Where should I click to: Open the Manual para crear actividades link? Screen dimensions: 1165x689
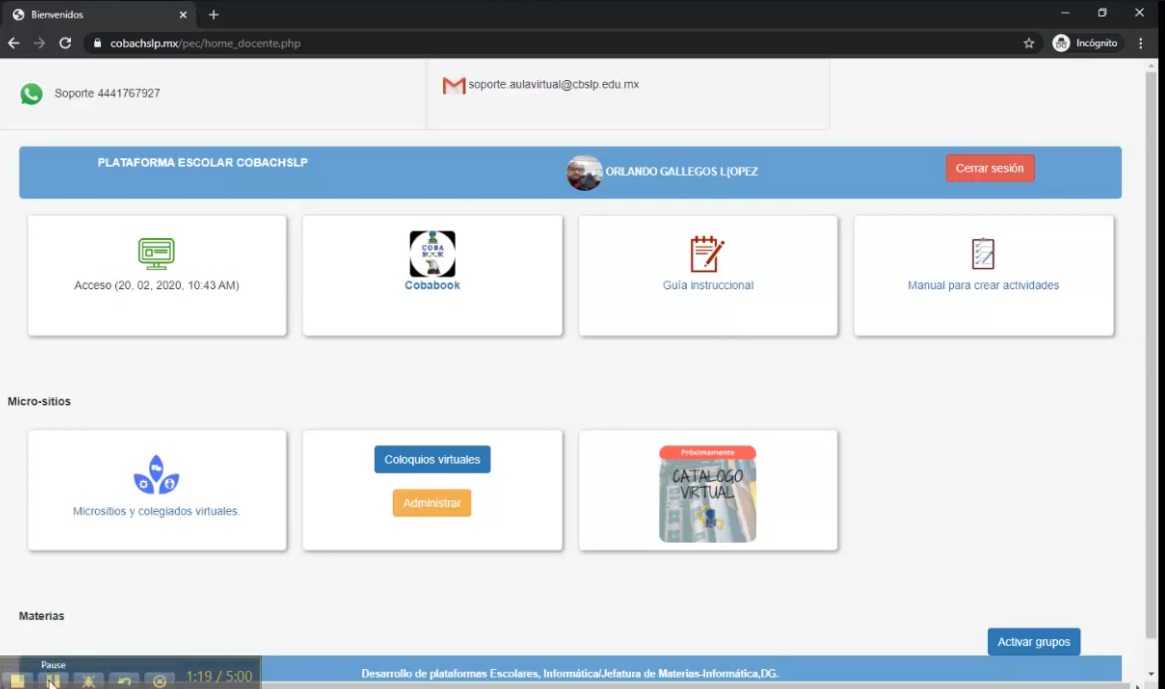pyautogui.click(x=983, y=286)
